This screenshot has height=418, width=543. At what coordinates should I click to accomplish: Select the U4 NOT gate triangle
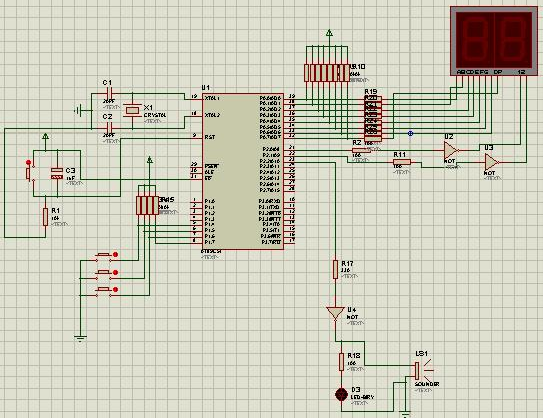335,313
